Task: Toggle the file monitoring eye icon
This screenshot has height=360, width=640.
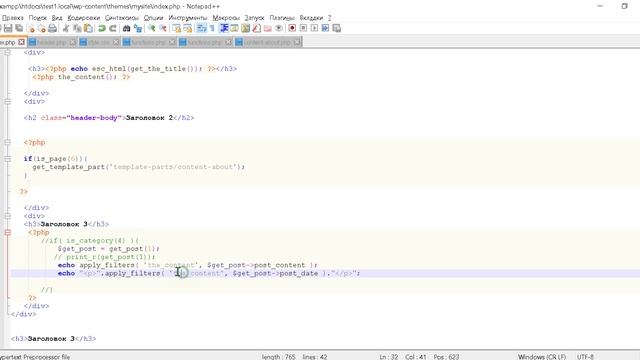Action: pos(279,28)
